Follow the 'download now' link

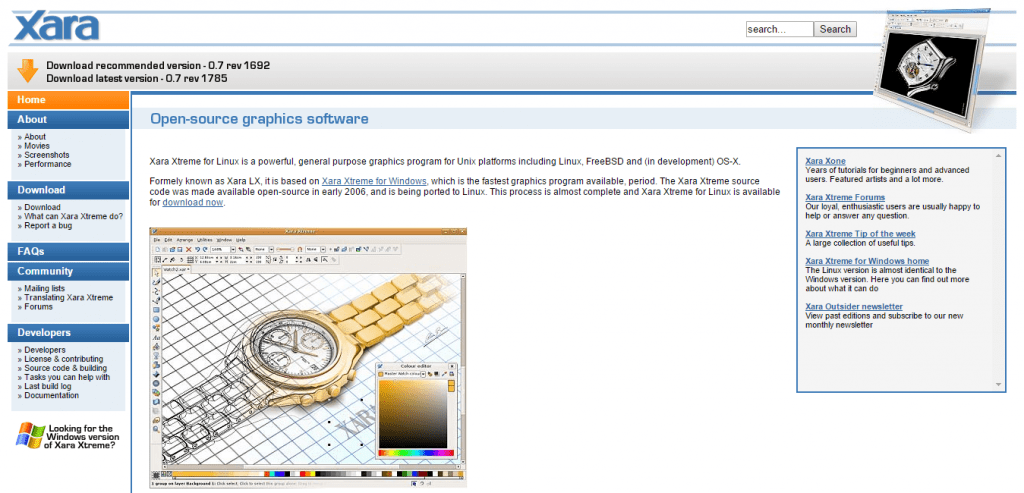(193, 202)
